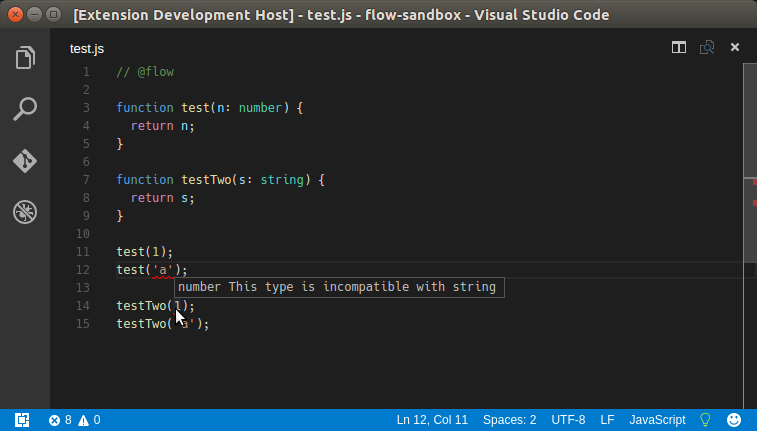
Task: Click the error tooltip message
Action: (337, 287)
